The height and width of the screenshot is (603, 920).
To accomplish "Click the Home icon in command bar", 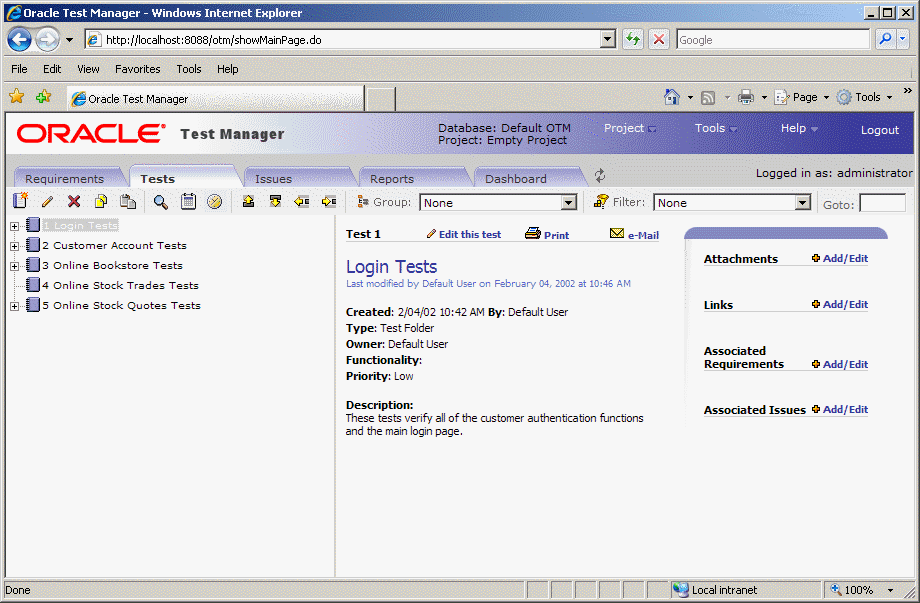I will [672, 97].
